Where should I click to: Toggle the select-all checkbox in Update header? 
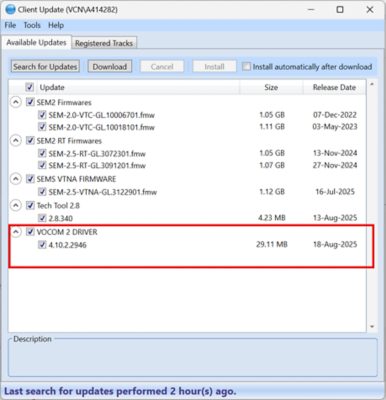[30, 87]
